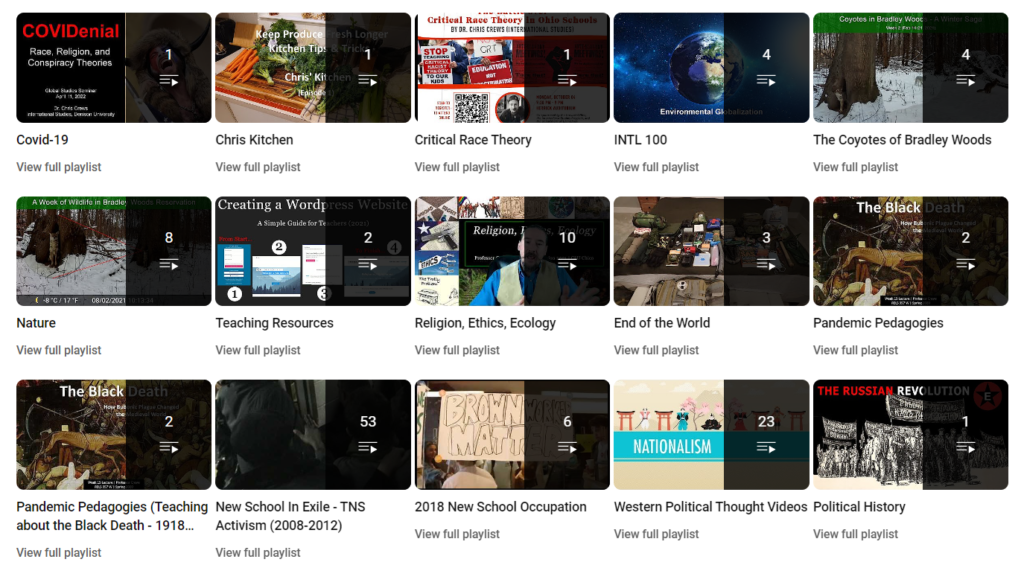
Task: Click playlist icon on Political History thumbnail
Action: tap(965, 448)
